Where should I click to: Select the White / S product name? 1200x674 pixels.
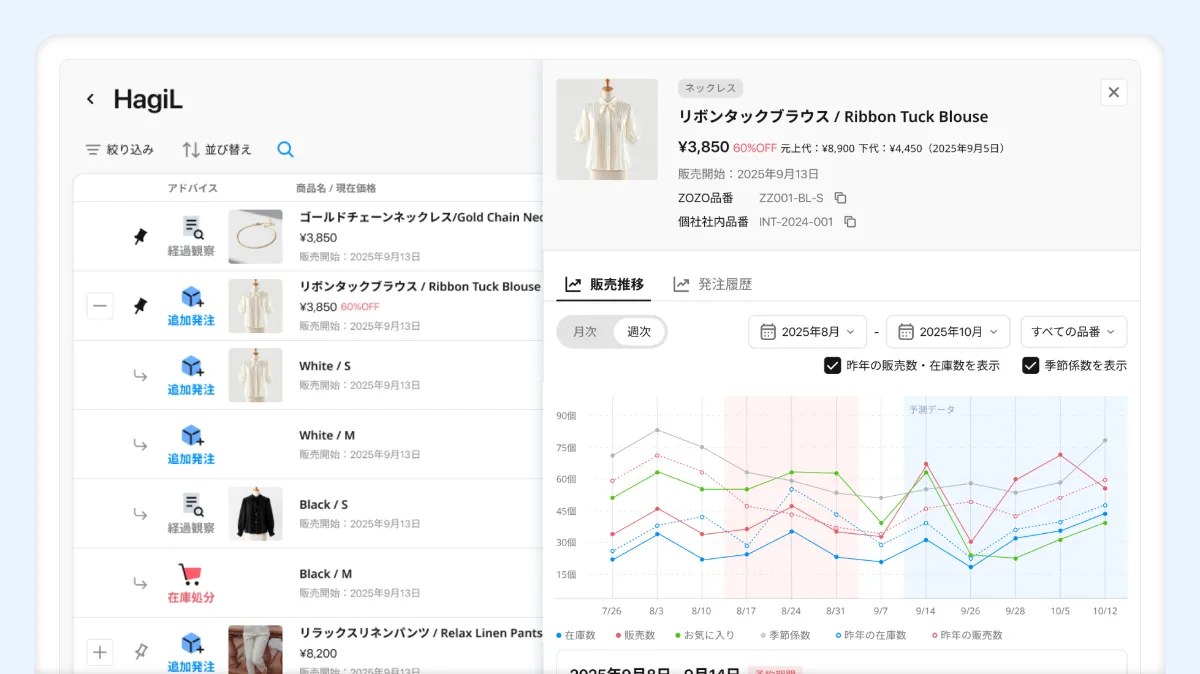(325, 366)
